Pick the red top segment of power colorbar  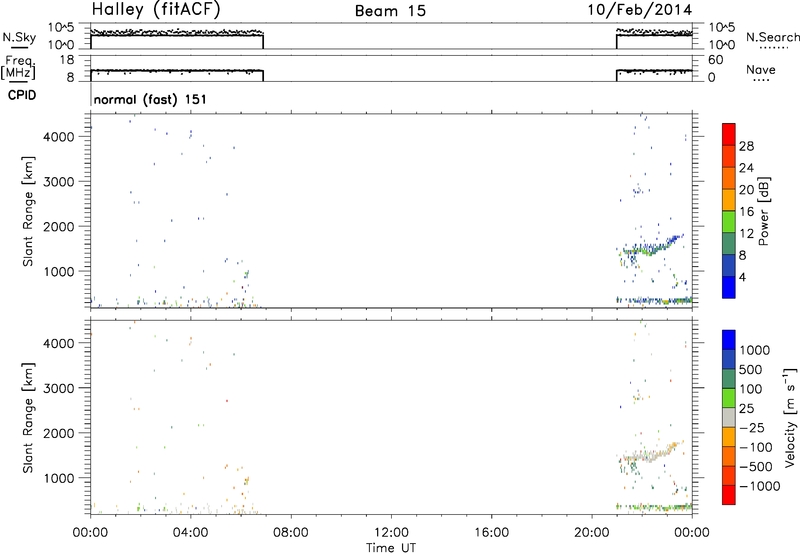coord(729,134)
